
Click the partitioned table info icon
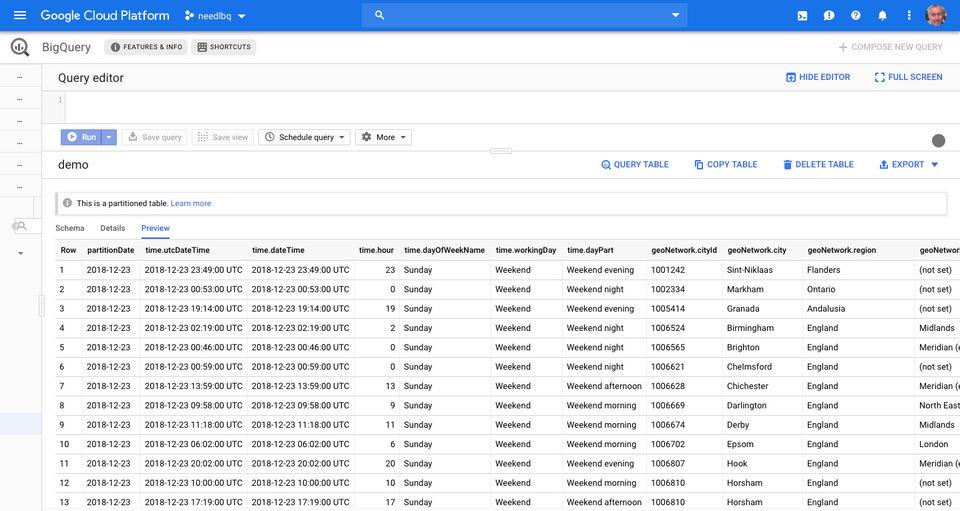pos(67,203)
